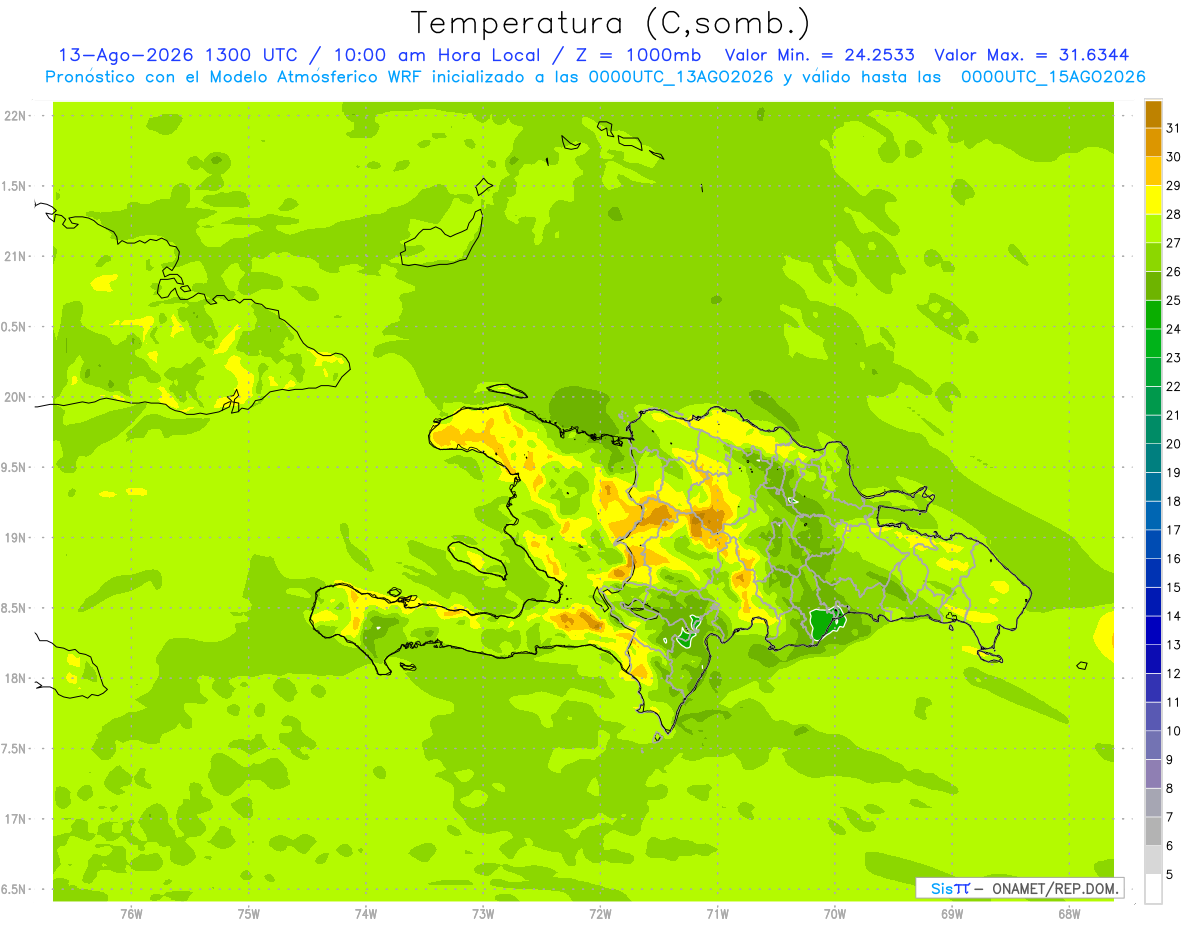The width and height of the screenshot is (1200, 927).
Task: Click the 20N latitude axis label
Action: [15, 397]
